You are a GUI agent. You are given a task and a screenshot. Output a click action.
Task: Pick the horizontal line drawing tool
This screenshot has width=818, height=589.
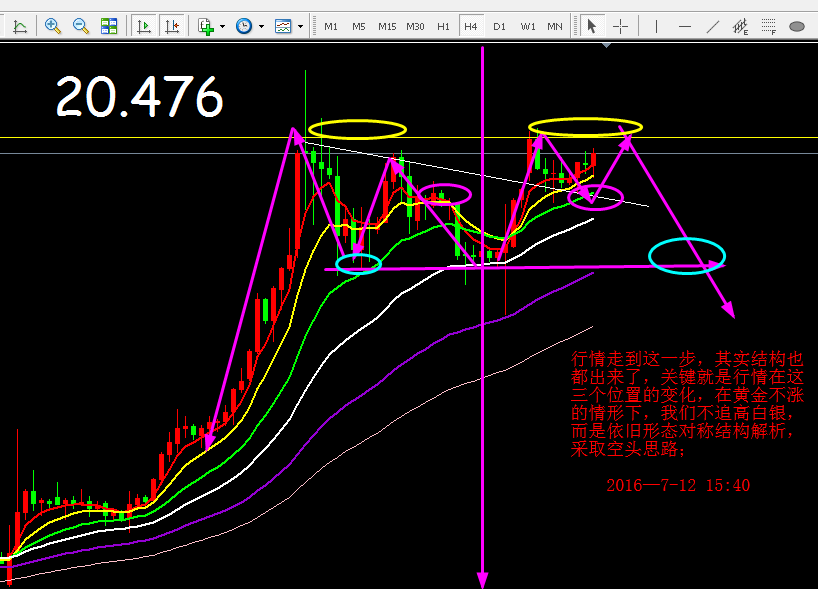coord(685,26)
